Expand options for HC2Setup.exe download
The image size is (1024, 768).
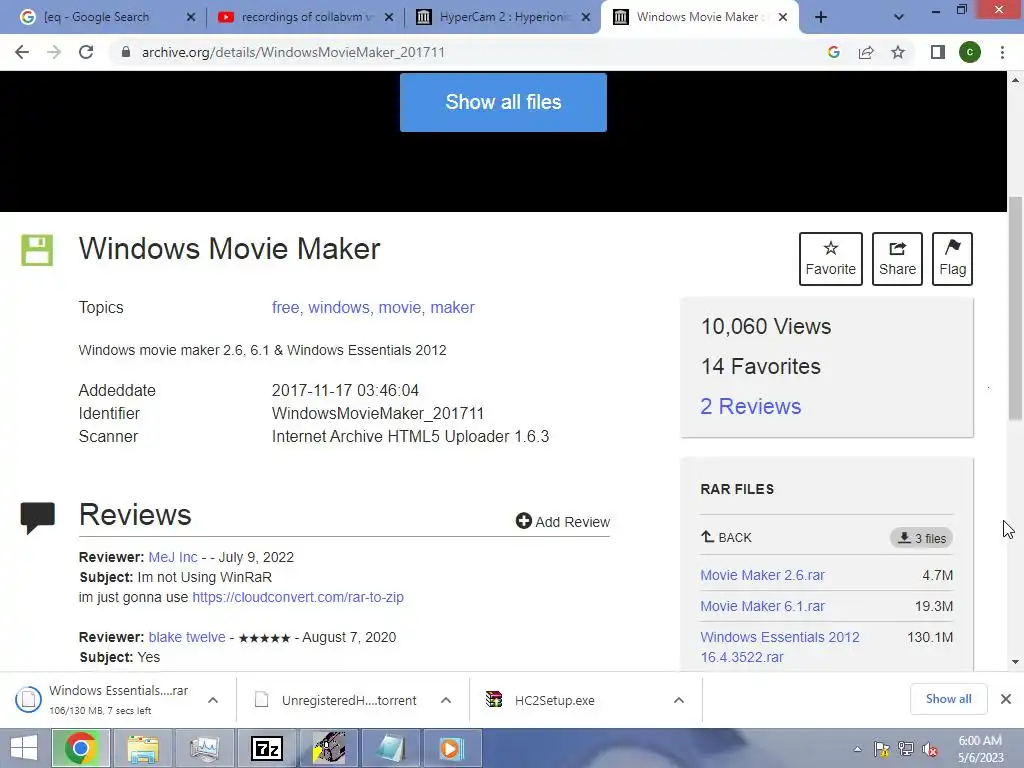(679, 700)
